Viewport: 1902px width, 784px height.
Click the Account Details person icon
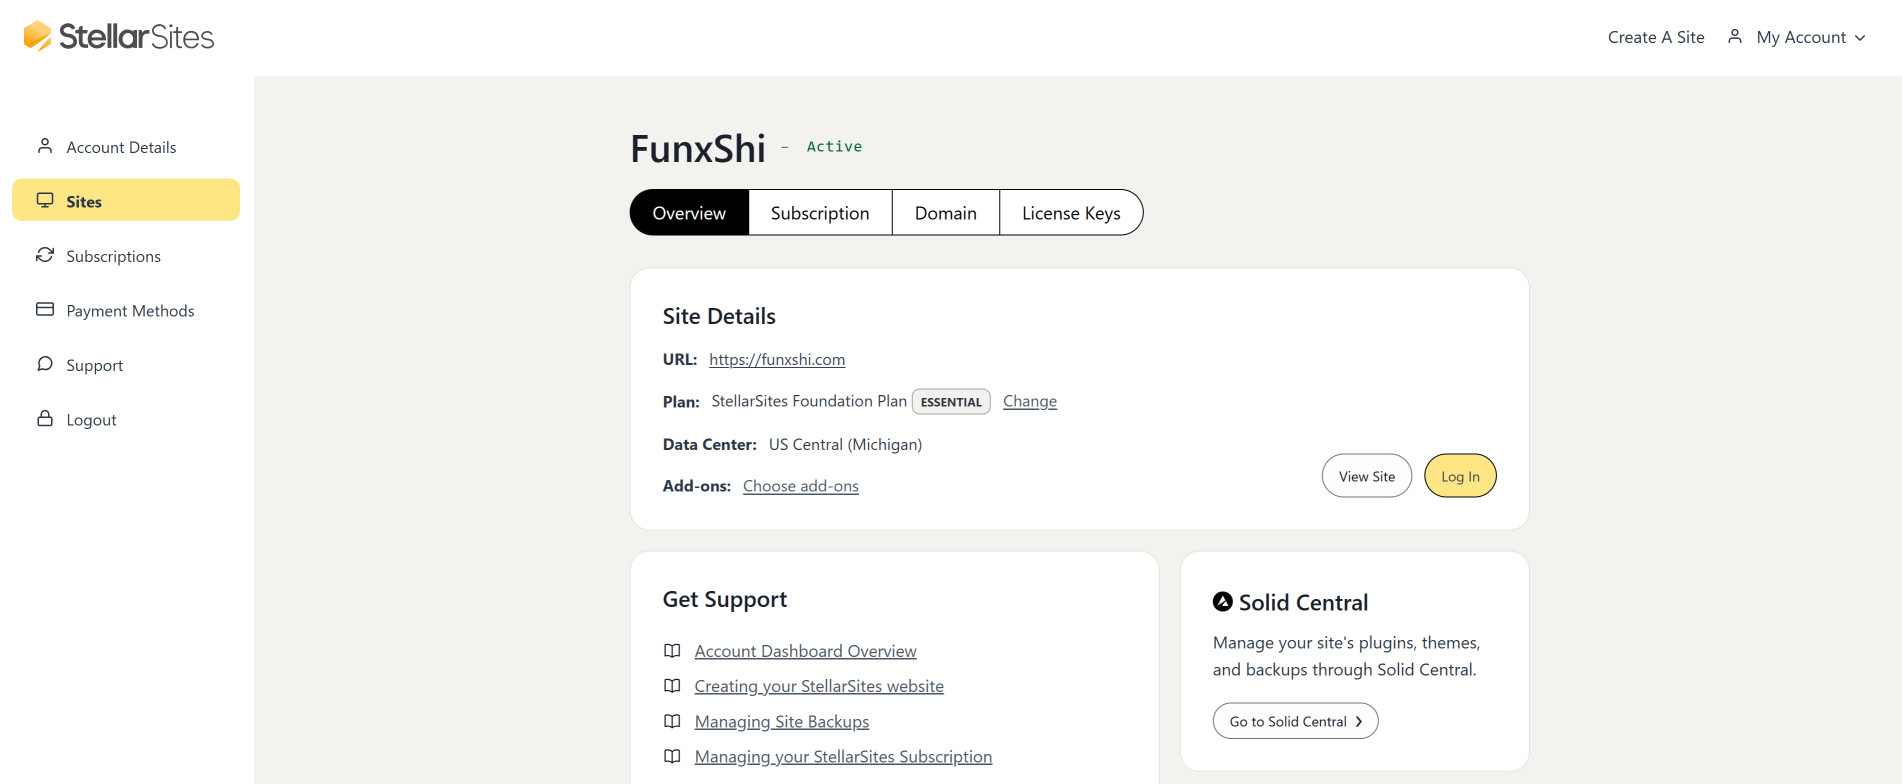[45, 146]
